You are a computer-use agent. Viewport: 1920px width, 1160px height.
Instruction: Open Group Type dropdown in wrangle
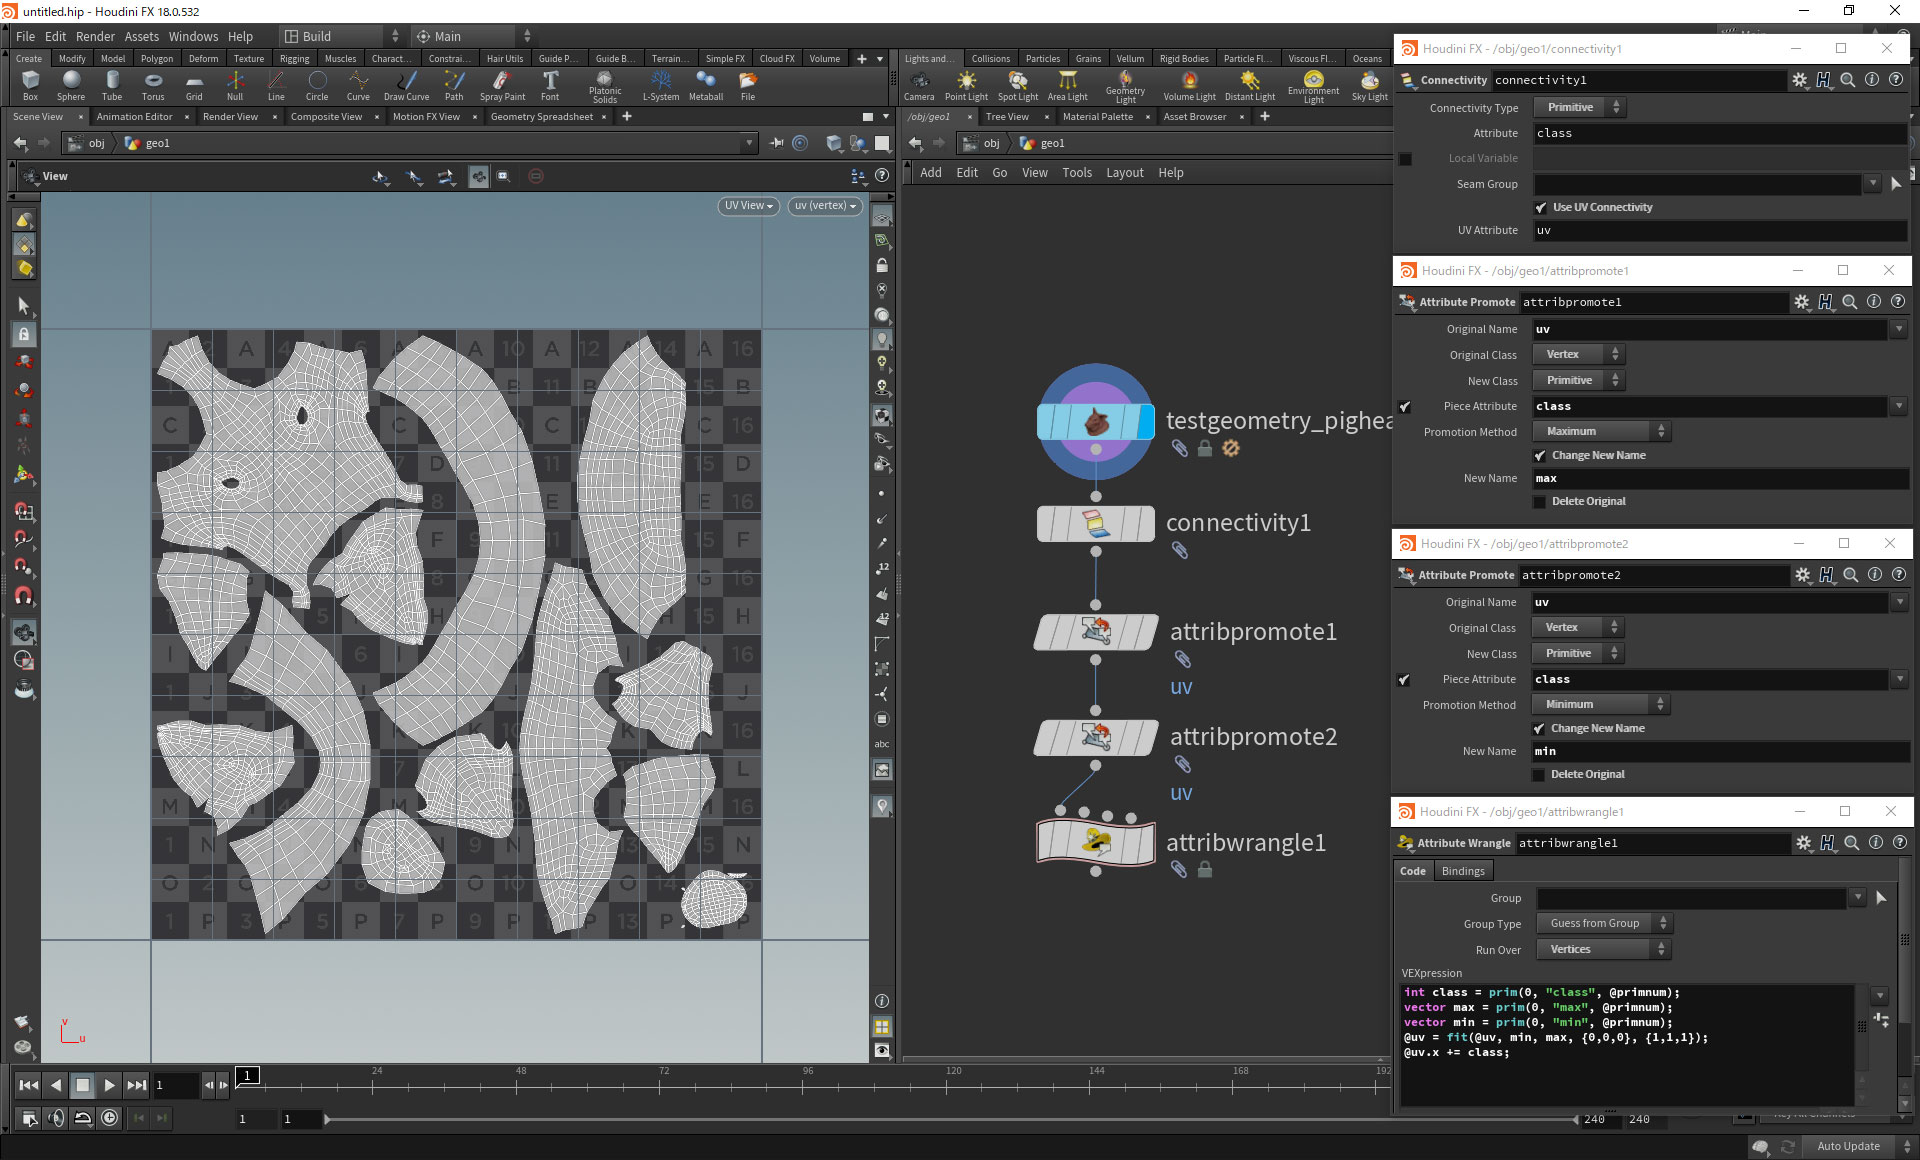[x=1603, y=923]
